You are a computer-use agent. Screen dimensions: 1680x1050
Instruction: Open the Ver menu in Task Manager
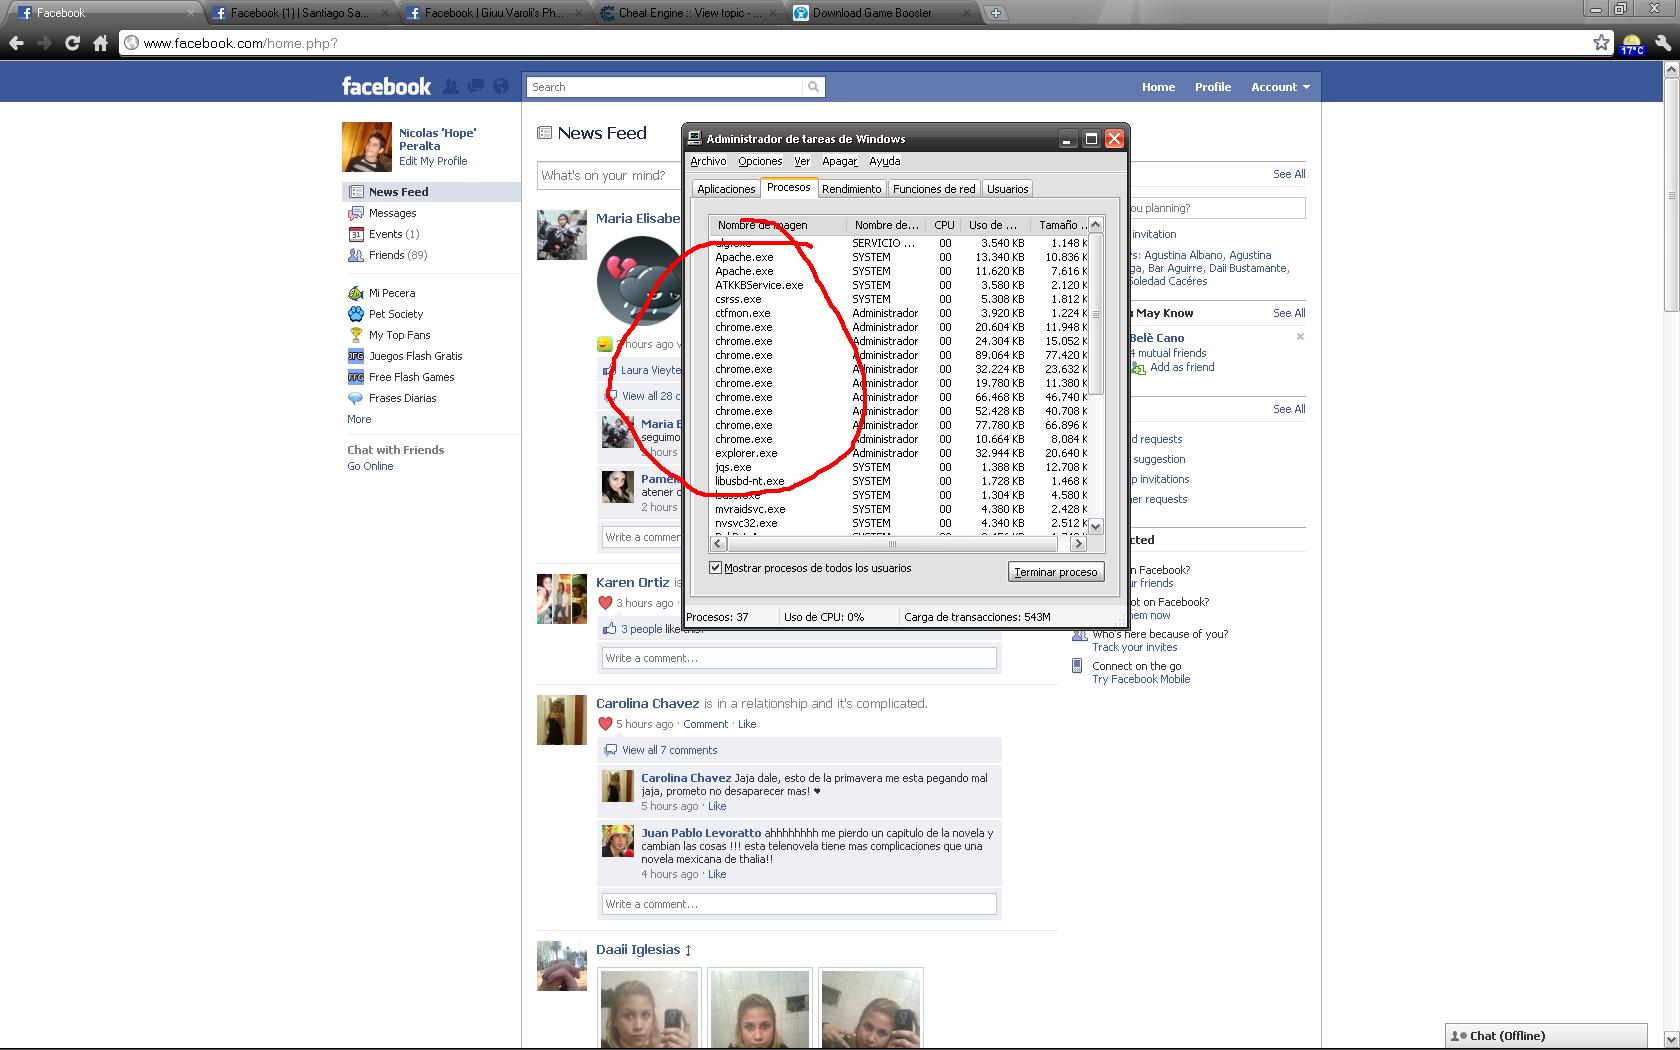click(x=802, y=161)
